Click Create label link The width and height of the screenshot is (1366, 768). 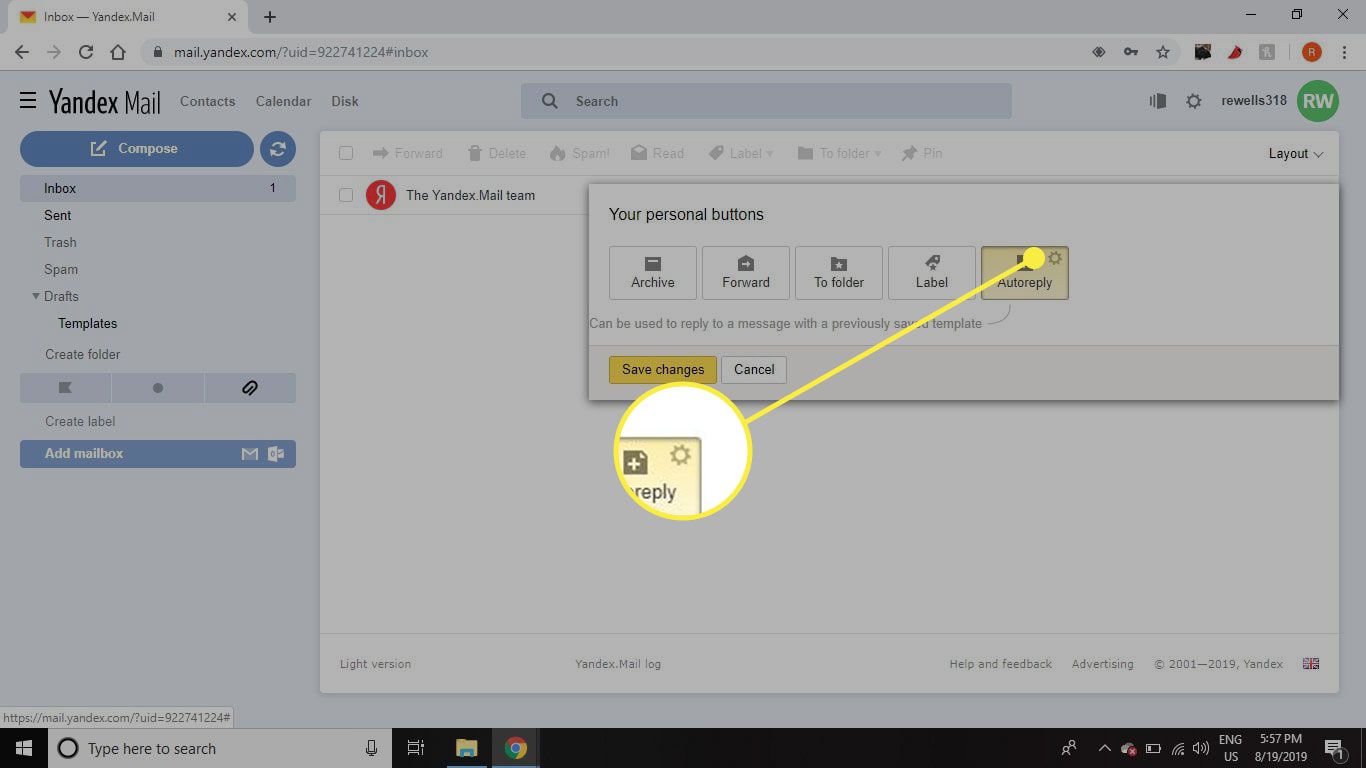[80, 421]
